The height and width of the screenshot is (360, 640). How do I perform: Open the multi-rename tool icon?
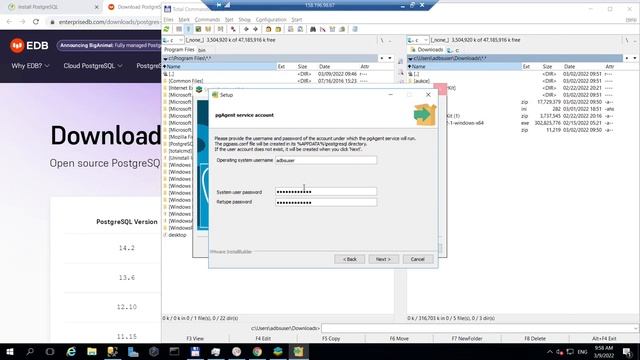click(x=322, y=29)
